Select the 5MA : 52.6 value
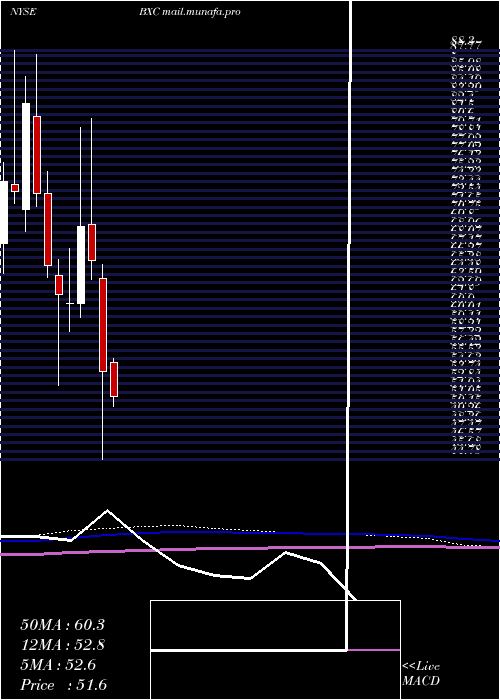Viewport: 500px width, 700px height. point(58,665)
